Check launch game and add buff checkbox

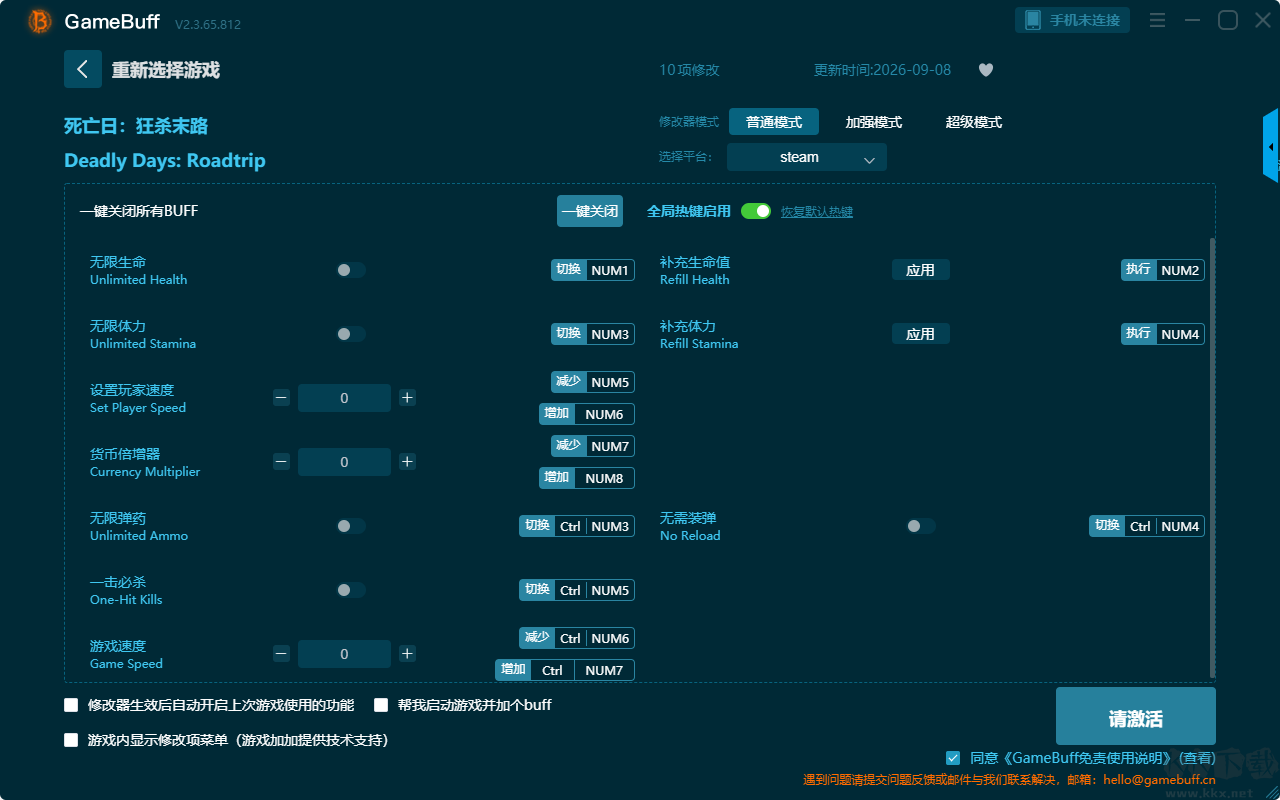pos(381,705)
